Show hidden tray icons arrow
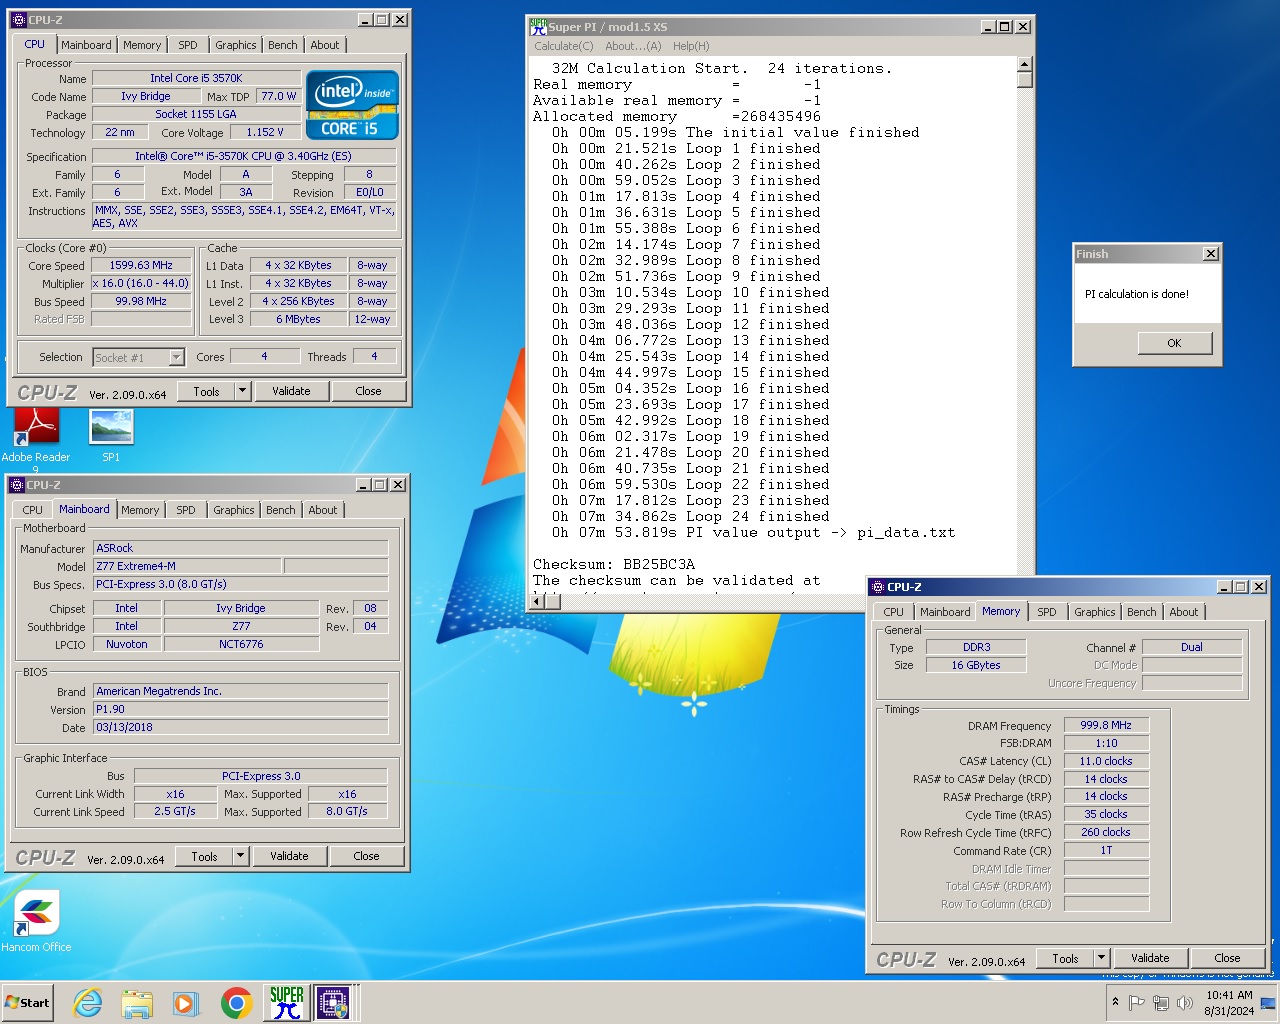This screenshot has height=1024, width=1280. tap(1115, 1002)
